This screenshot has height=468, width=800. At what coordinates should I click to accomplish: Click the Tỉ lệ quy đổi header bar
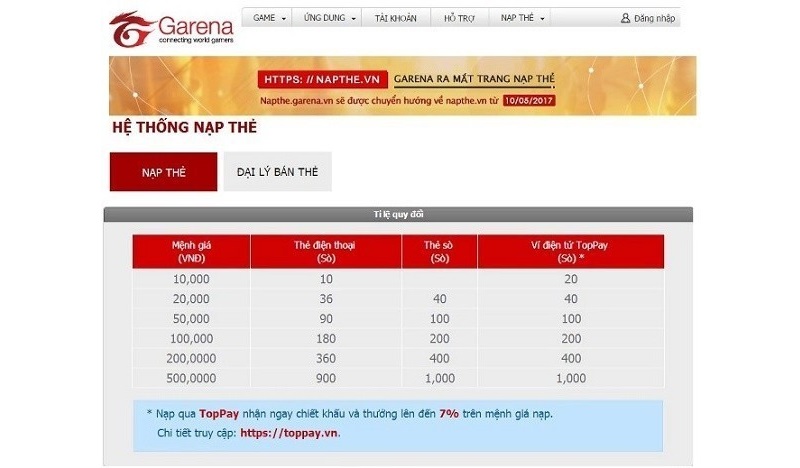[x=398, y=214]
